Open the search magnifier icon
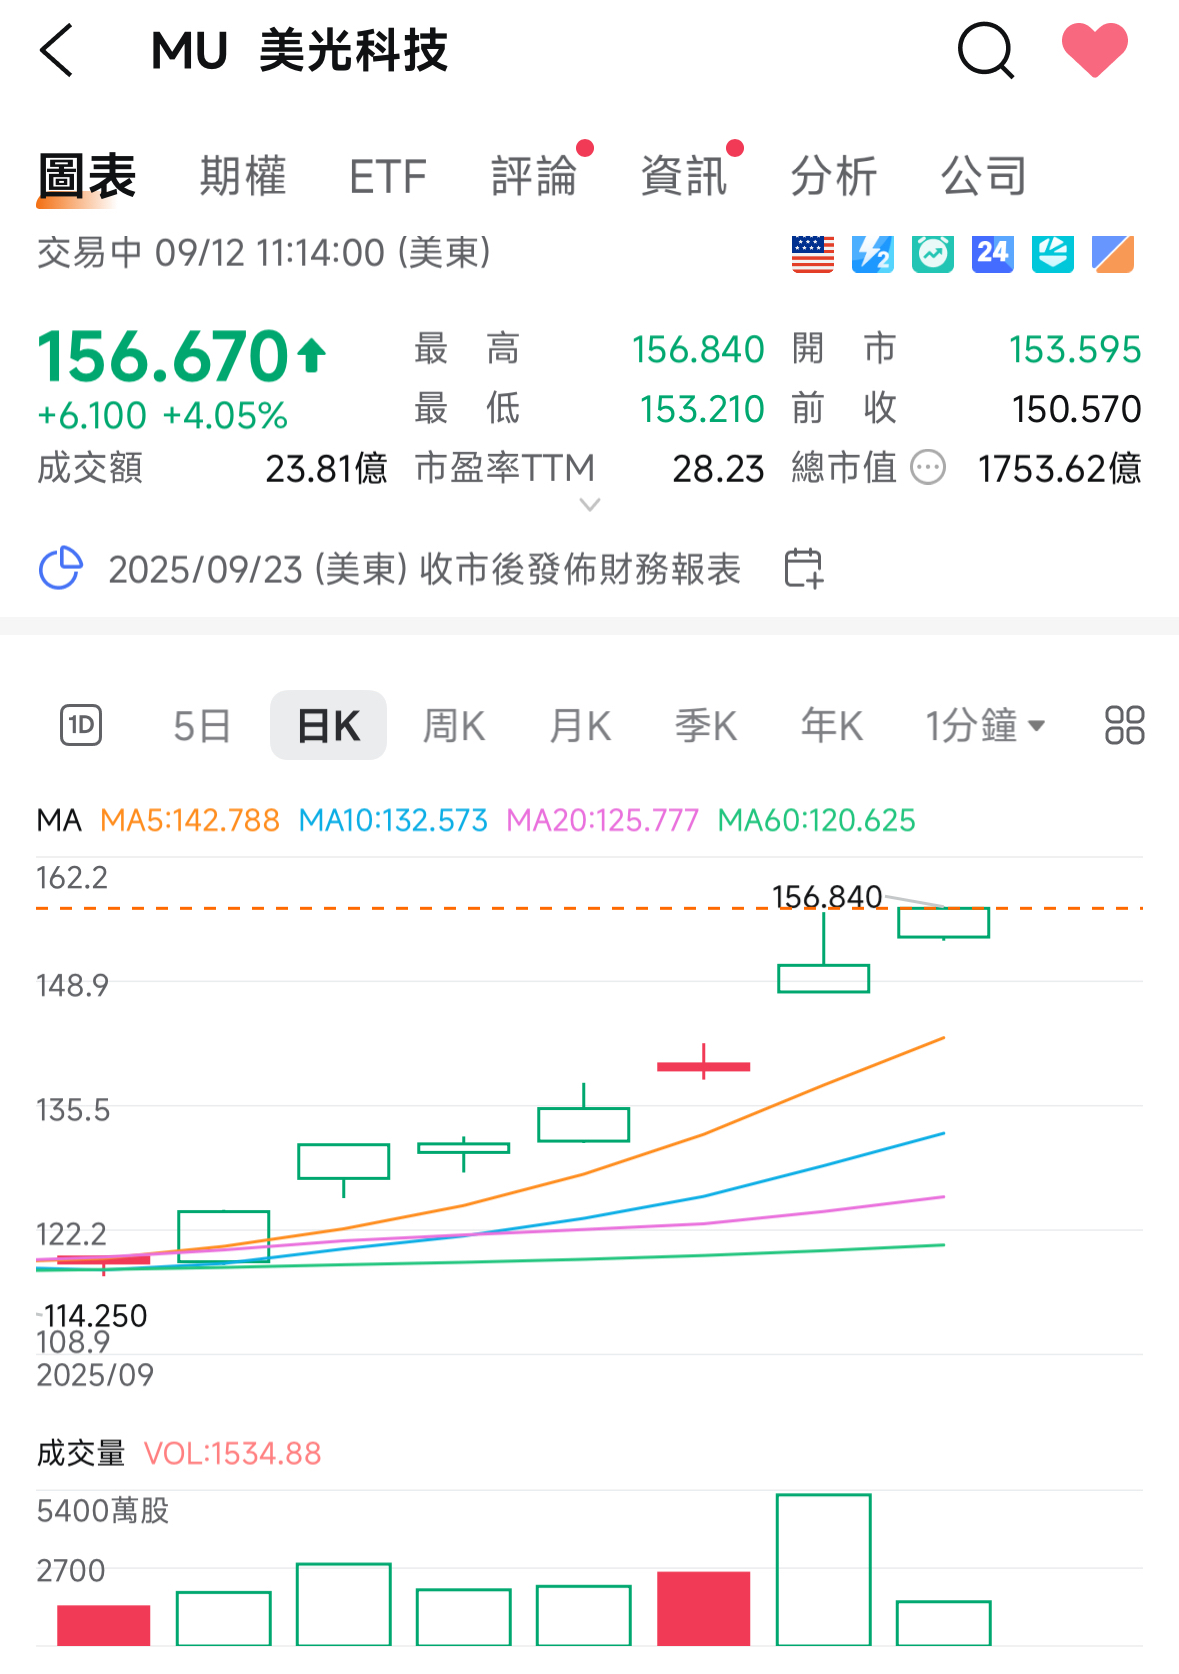 [986, 51]
